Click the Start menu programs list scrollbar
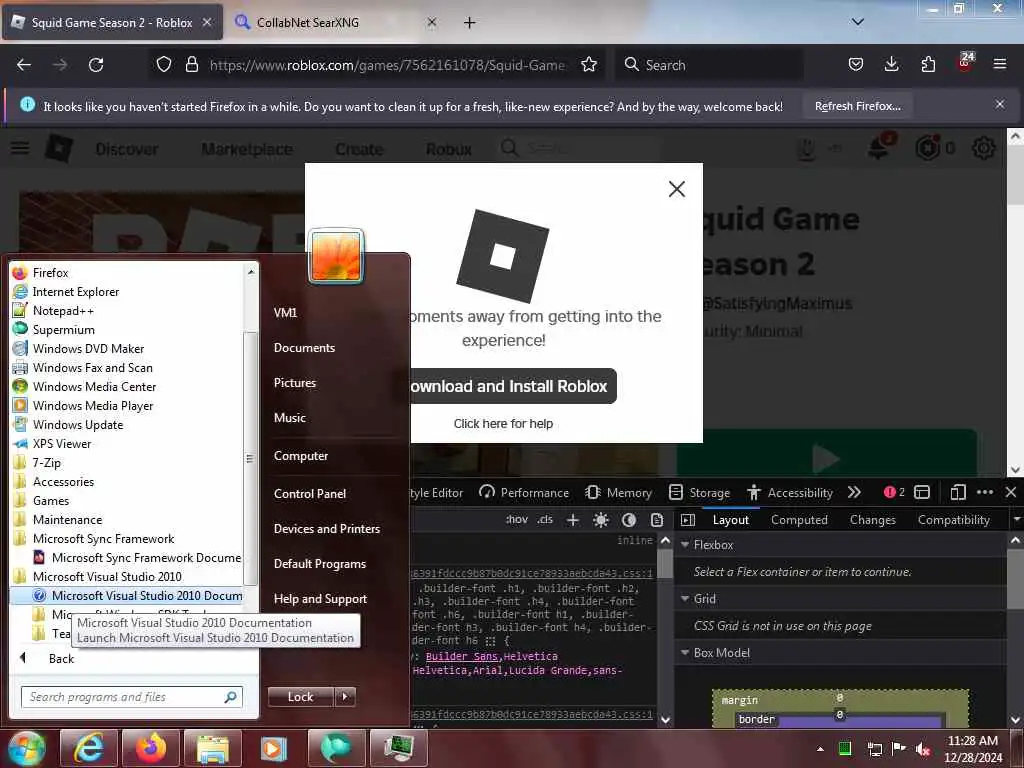The width and height of the screenshot is (1024, 768). tap(250, 457)
